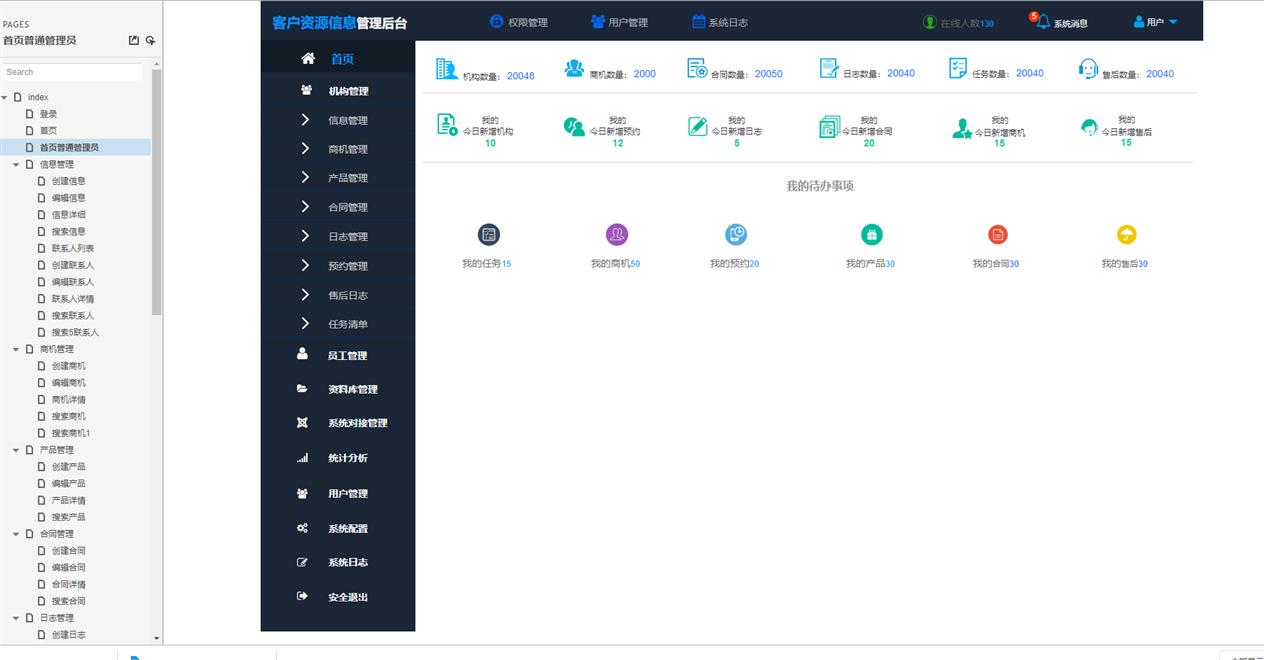1264x660 pixels.
Task: Open the purple 我的商机 circle icon
Action: point(617,235)
